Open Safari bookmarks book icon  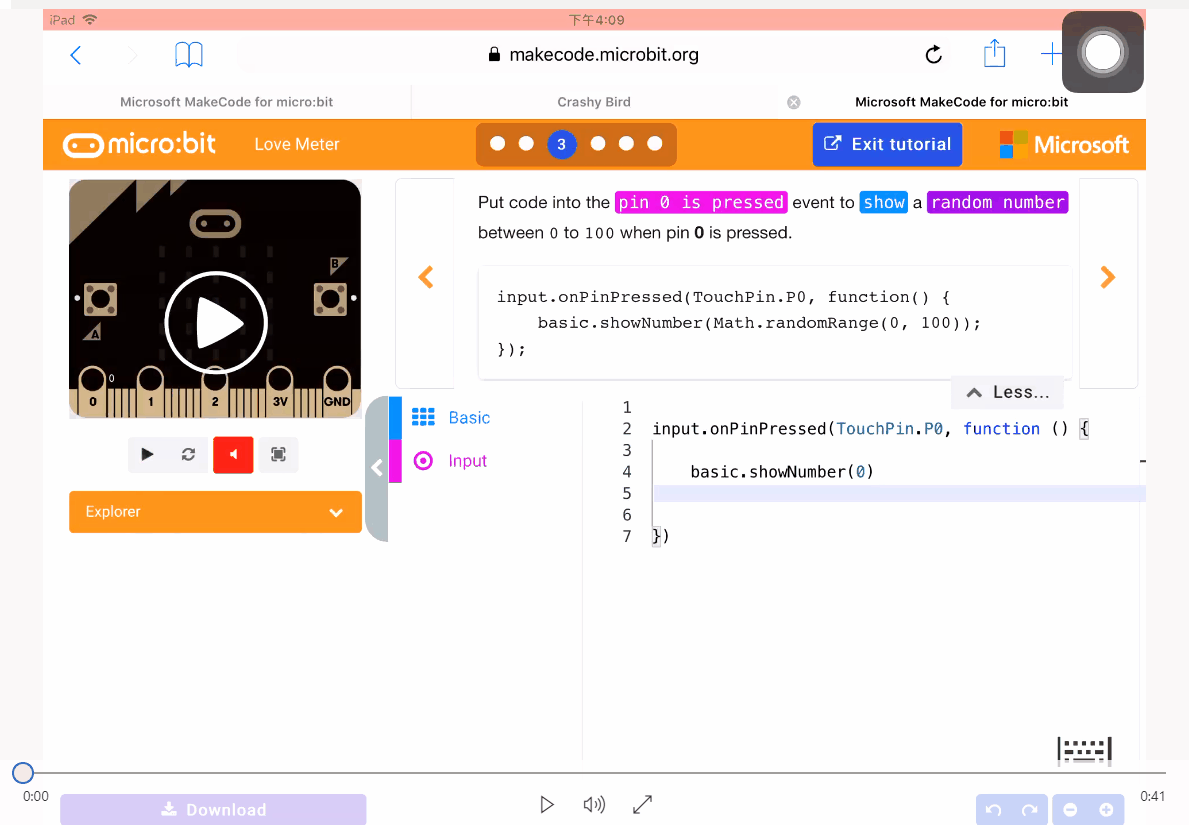click(x=189, y=55)
